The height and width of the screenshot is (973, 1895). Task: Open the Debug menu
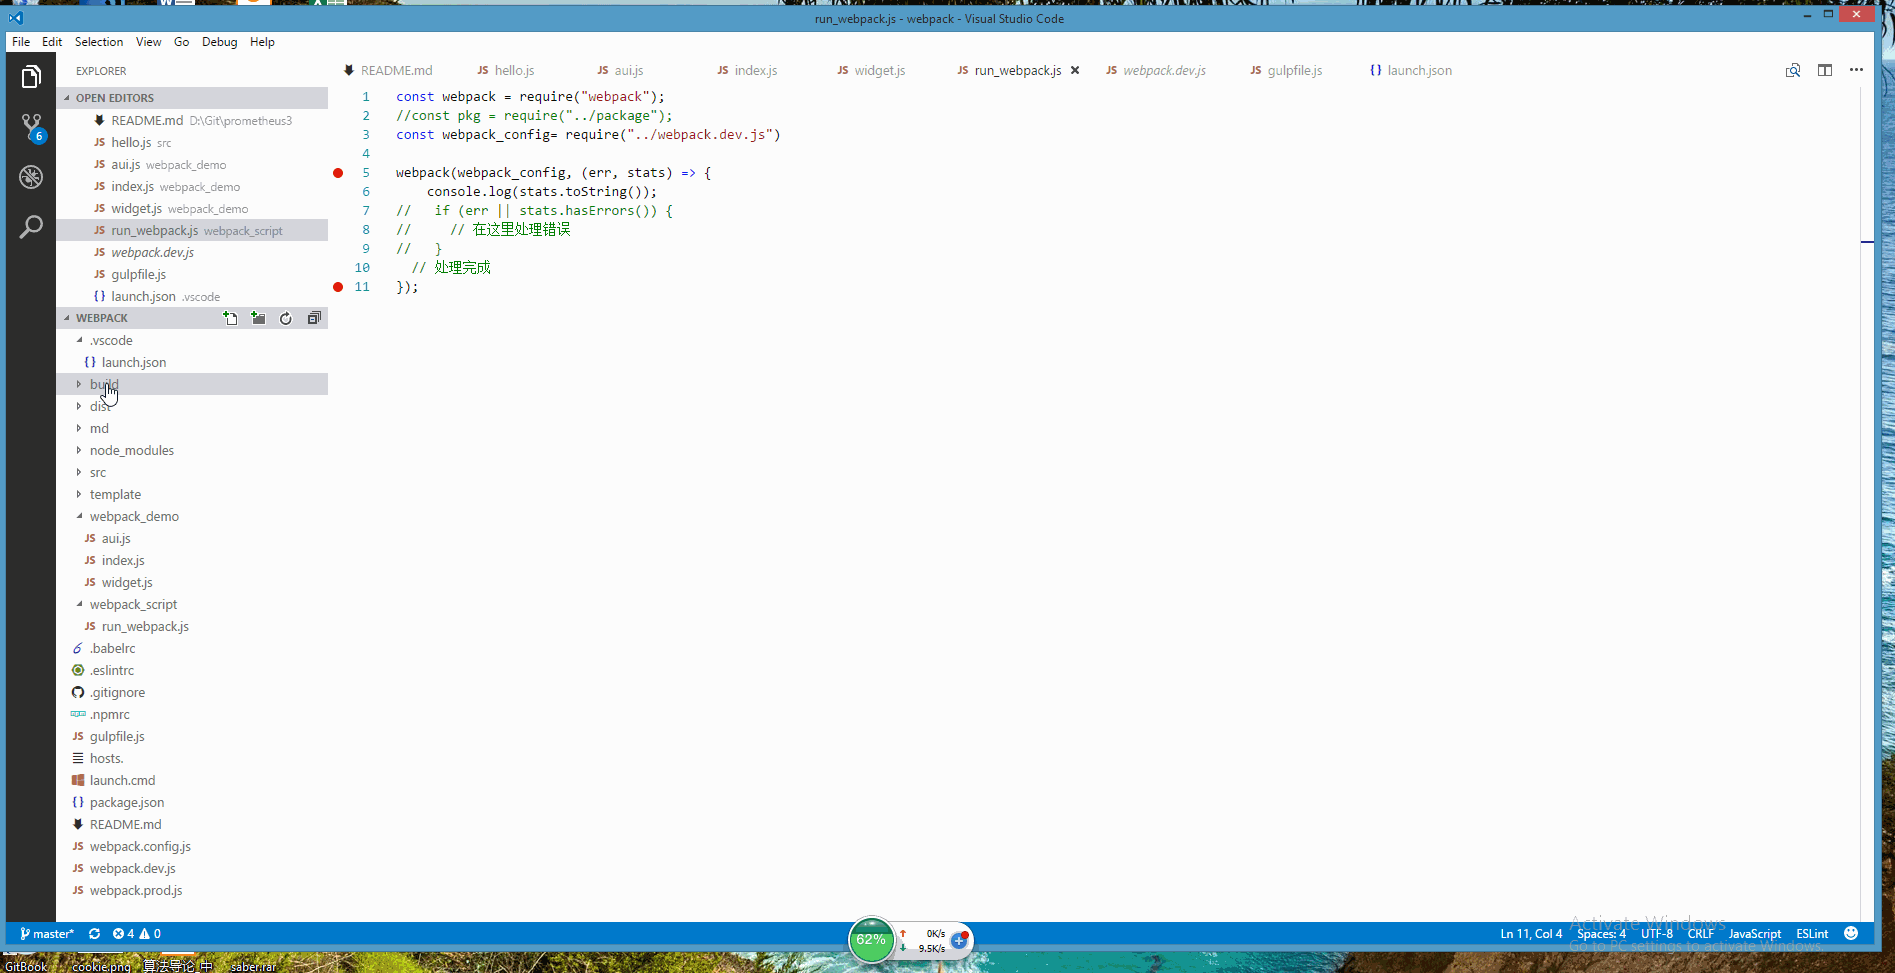219,42
